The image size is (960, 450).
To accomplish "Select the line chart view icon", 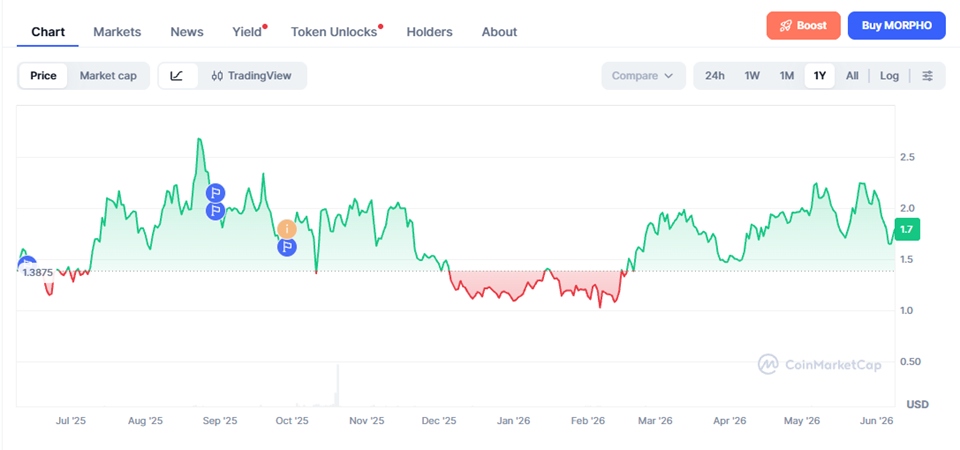I will (178, 76).
